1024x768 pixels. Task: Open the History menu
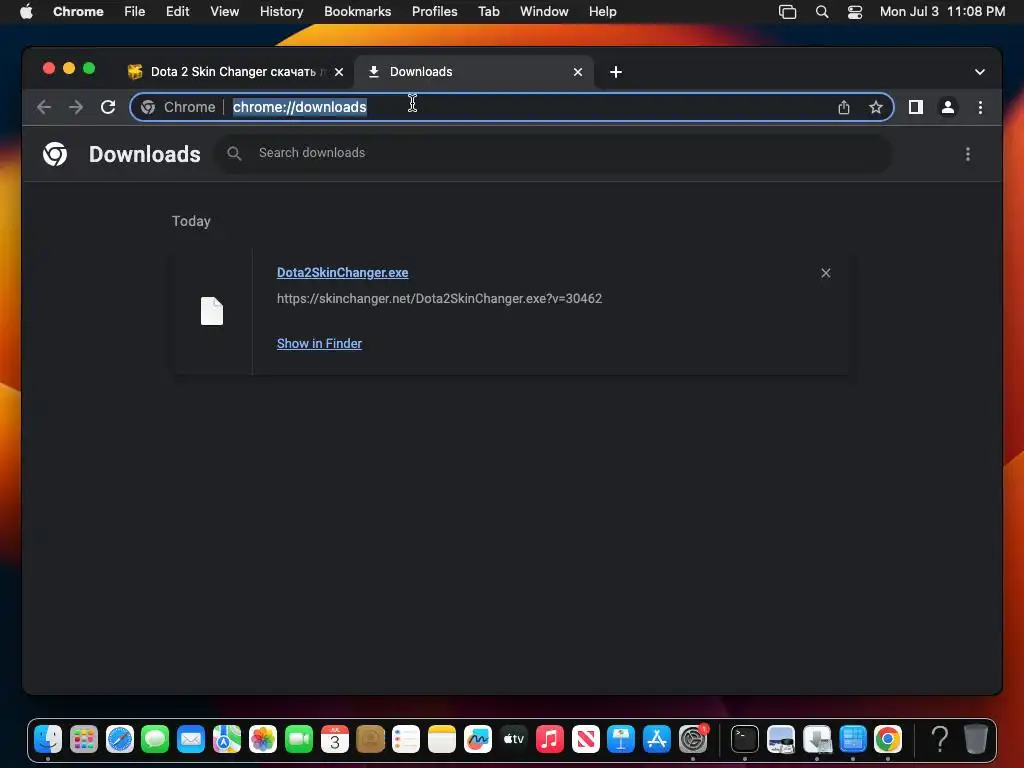pyautogui.click(x=281, y=11)
